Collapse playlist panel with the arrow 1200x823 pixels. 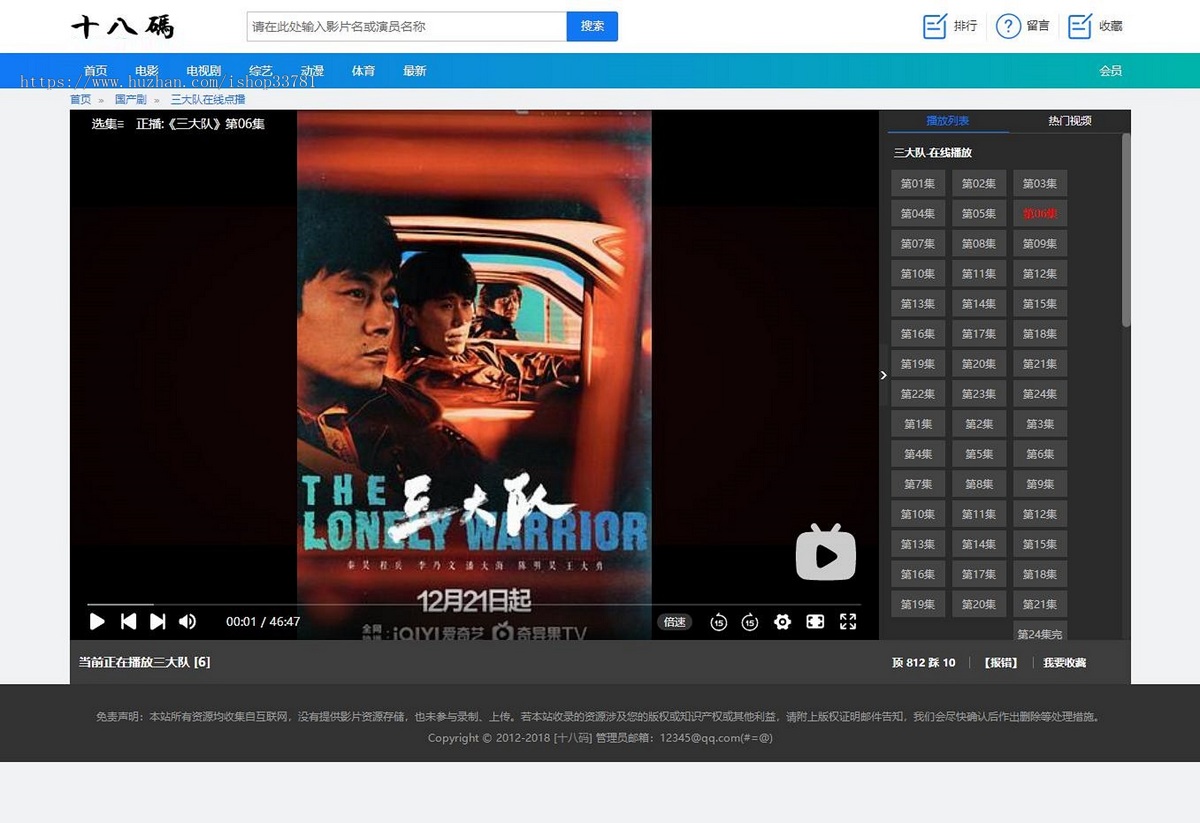[883, 375]
